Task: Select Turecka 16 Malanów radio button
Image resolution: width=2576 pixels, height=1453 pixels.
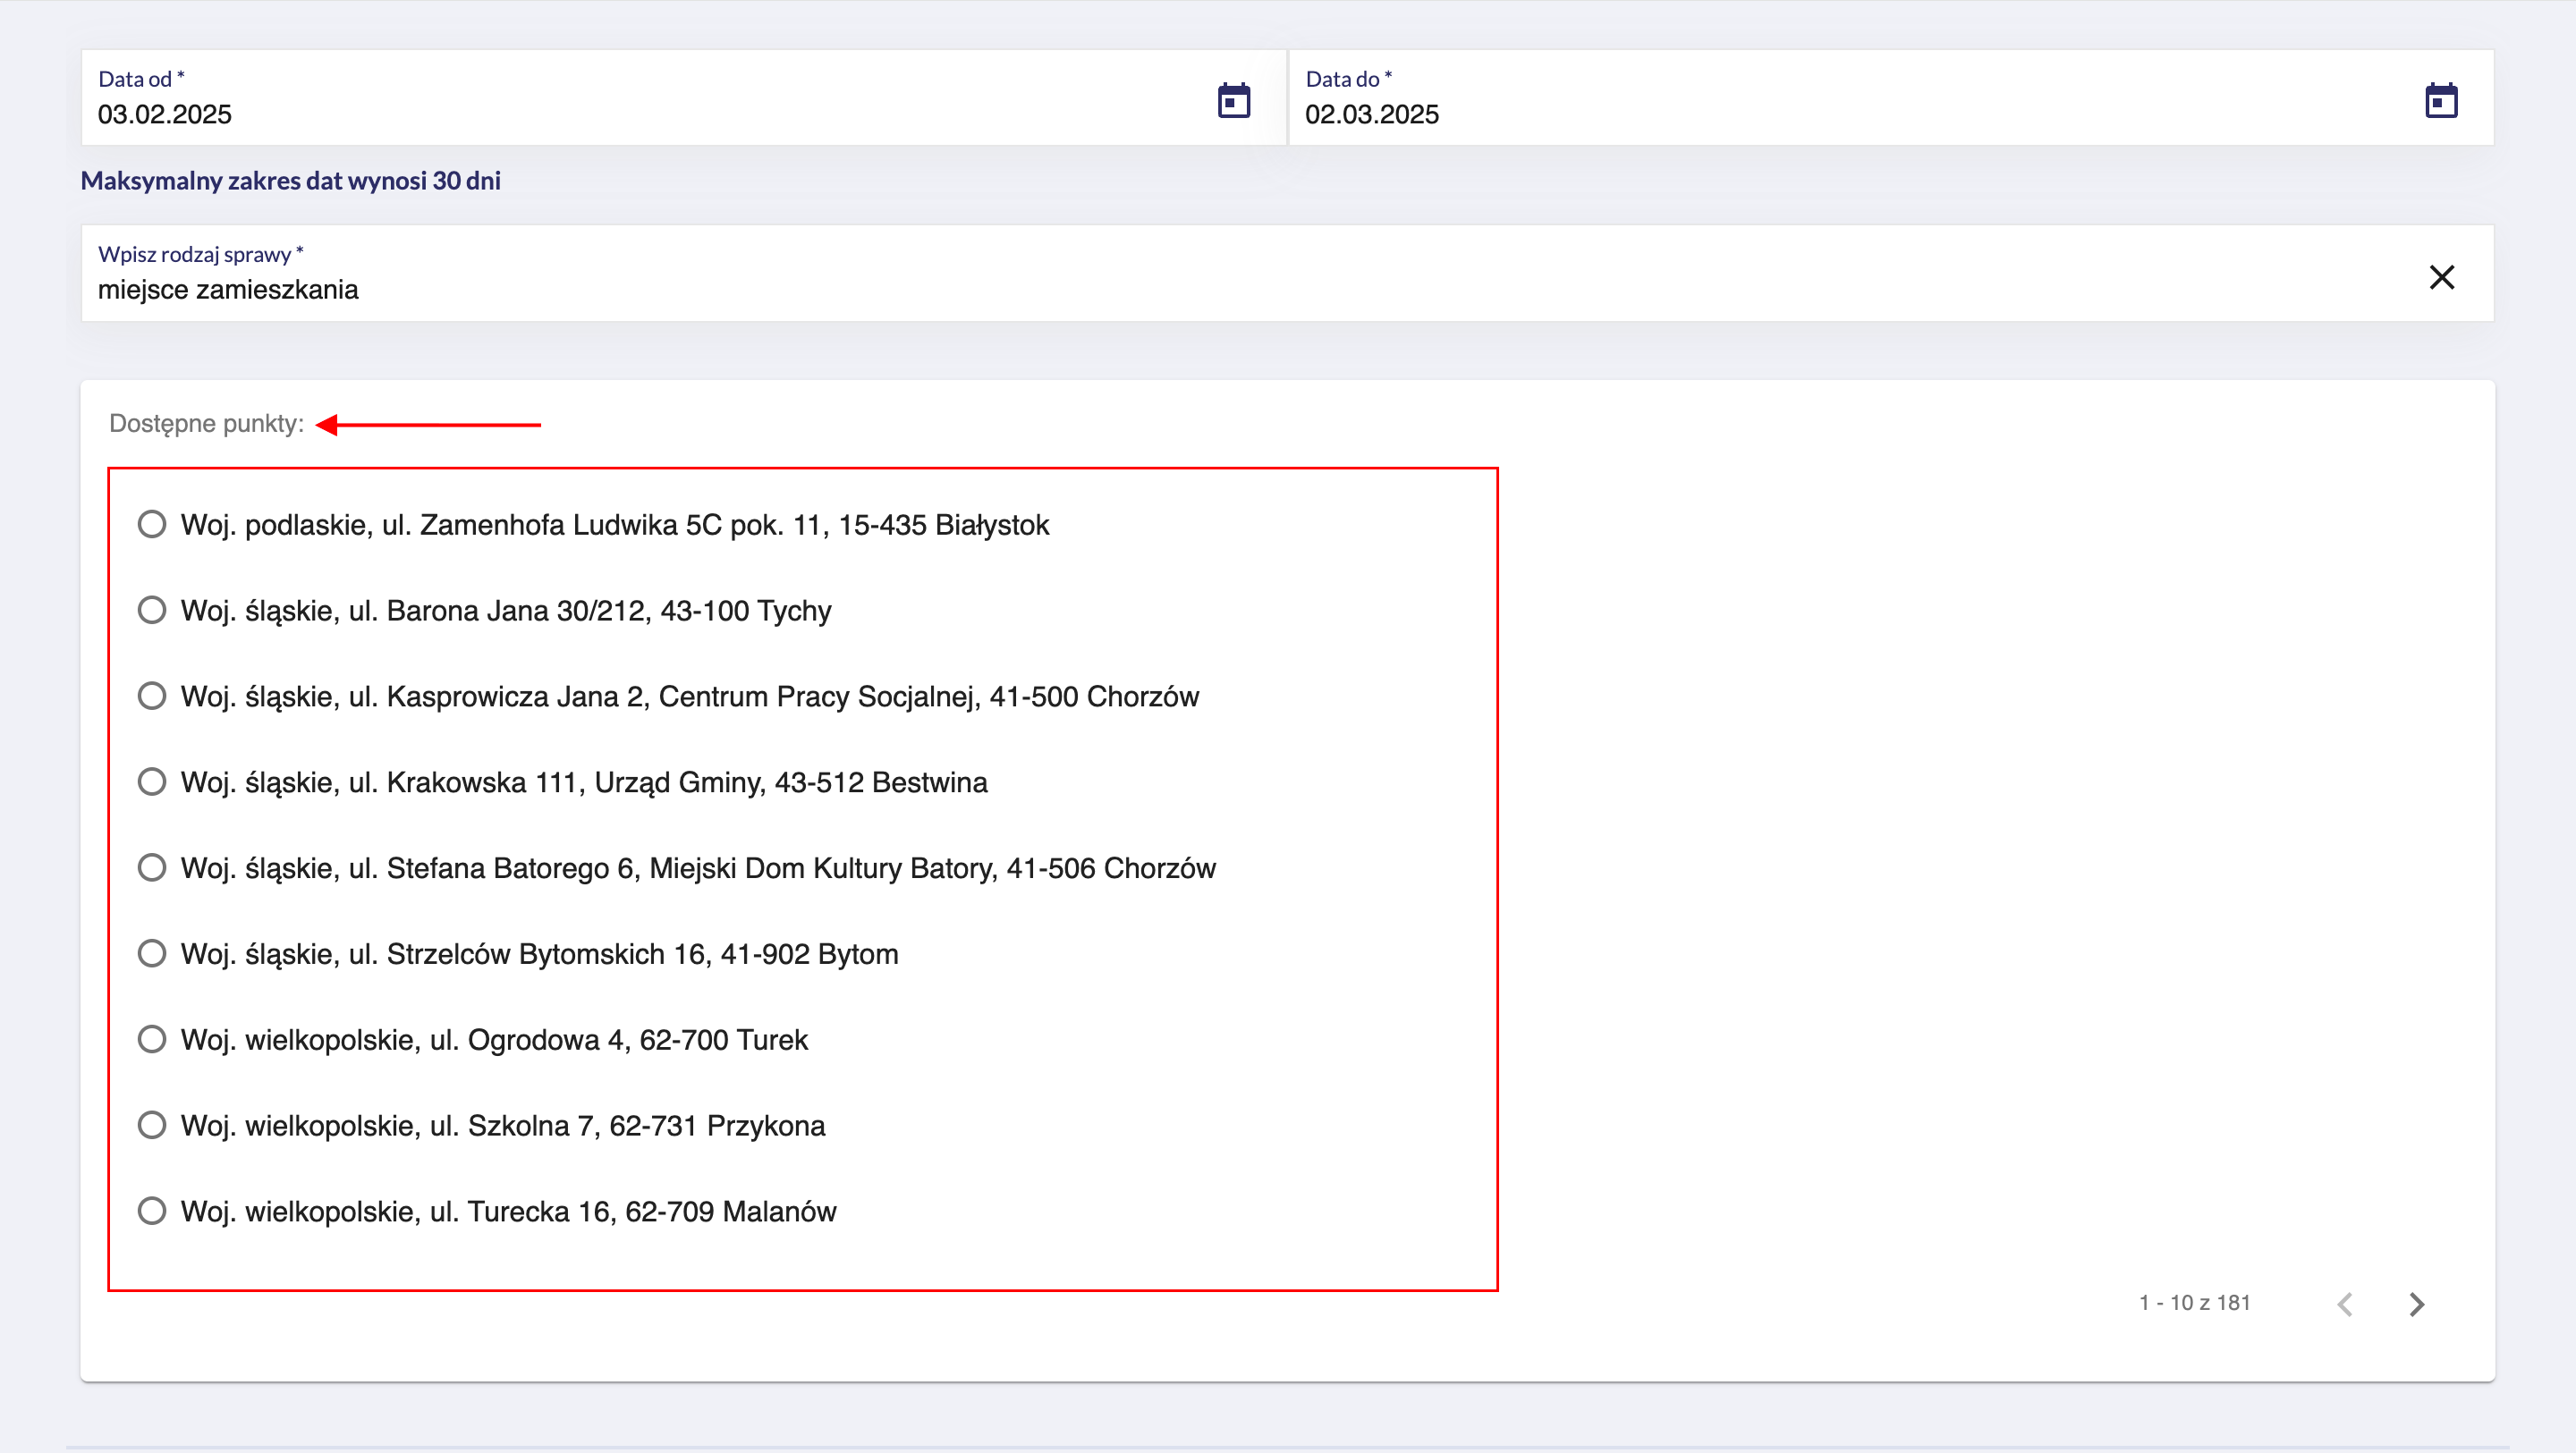Action: [x=152, y=1211]
